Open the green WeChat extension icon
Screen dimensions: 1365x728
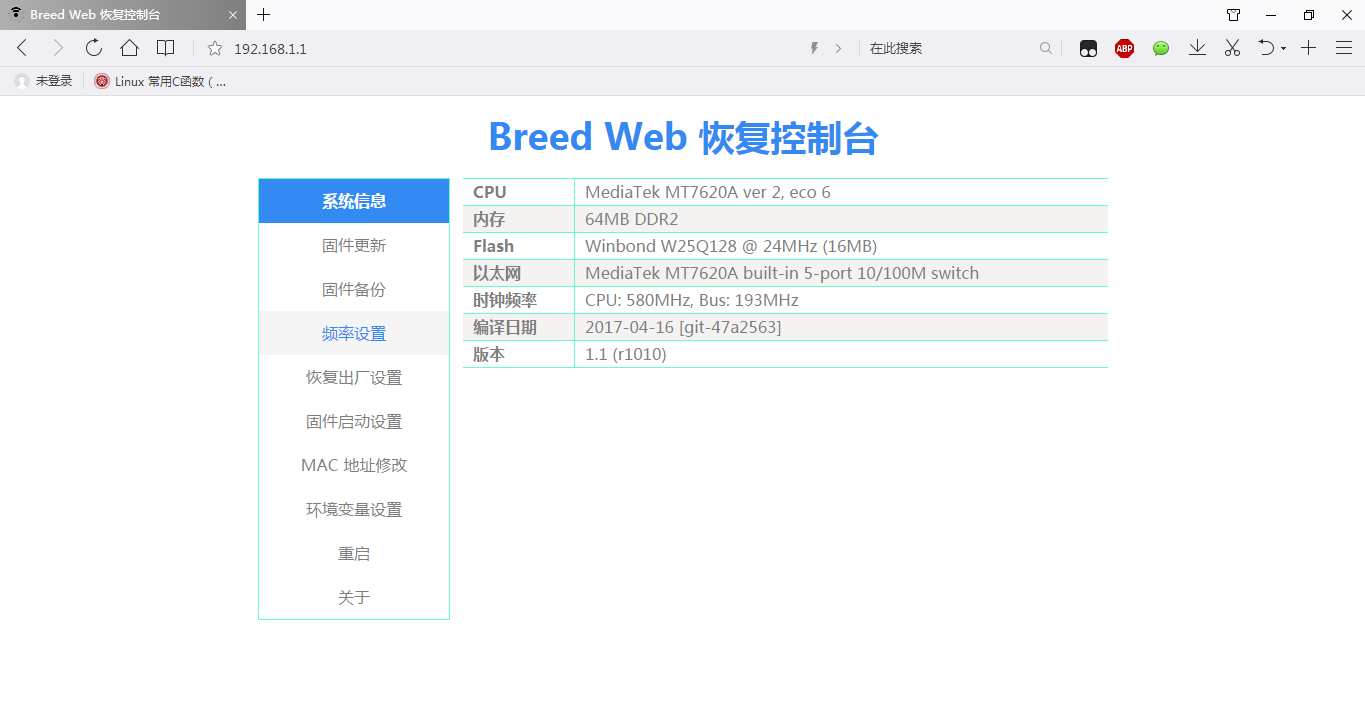(1160, 48)
